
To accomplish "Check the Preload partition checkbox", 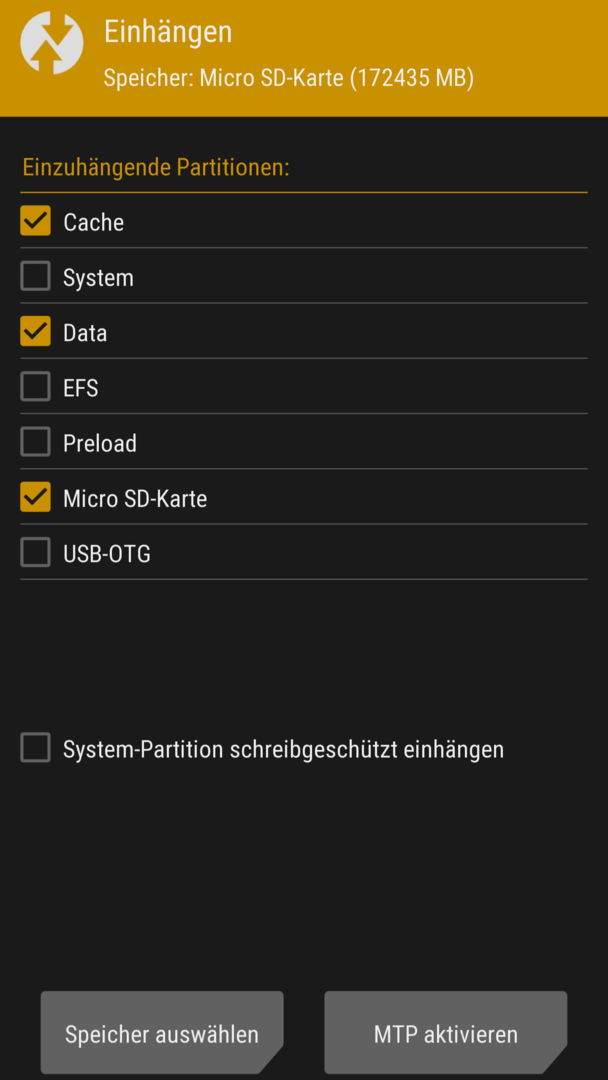I will [x=35, y=442].
